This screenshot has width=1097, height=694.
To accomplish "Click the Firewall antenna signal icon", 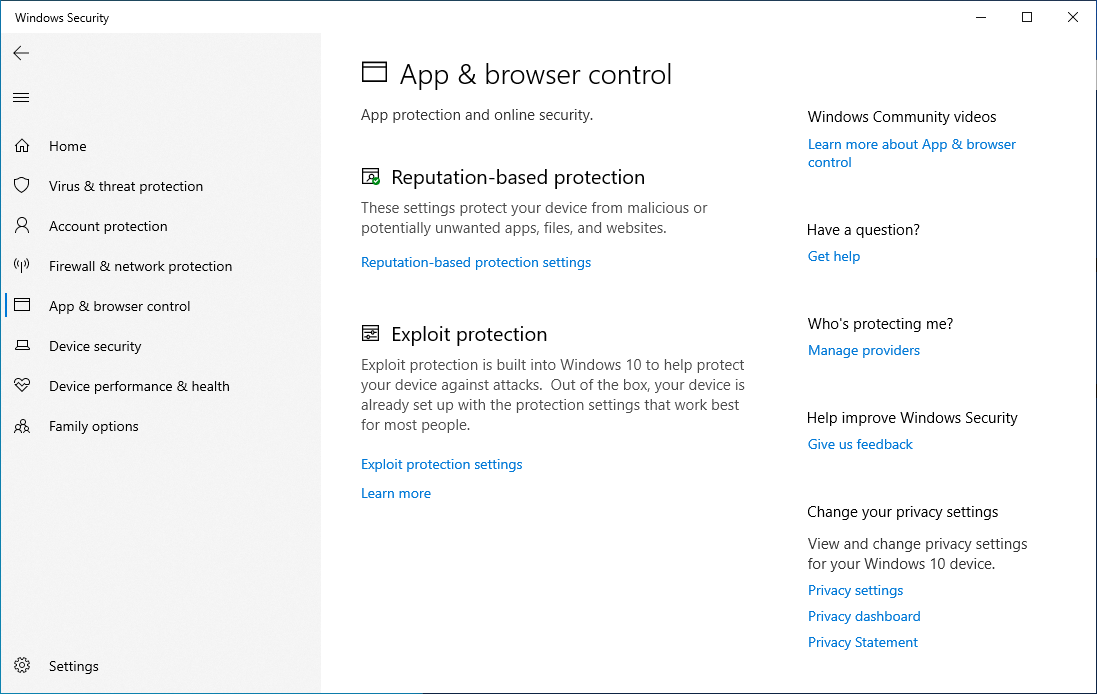I will click(22, 265).
